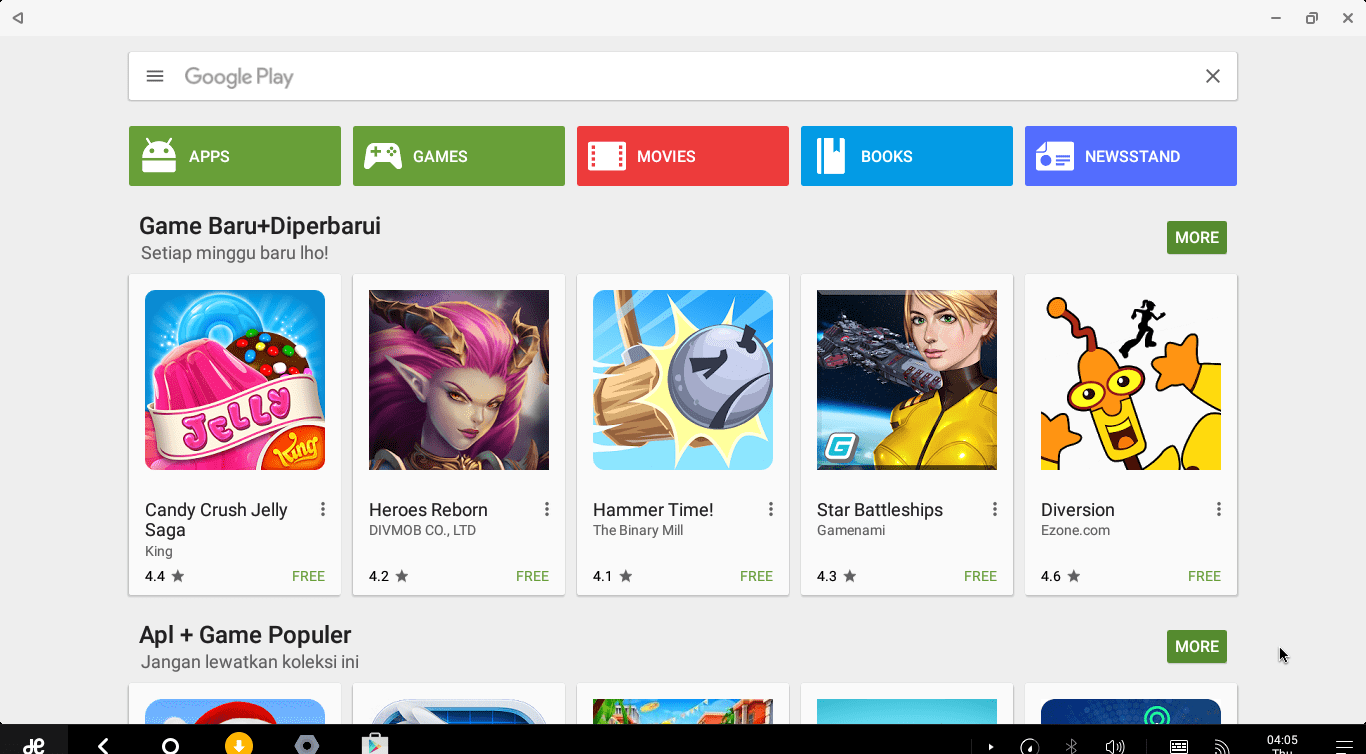Open the NEWSSTAND category

(1131, 156)
